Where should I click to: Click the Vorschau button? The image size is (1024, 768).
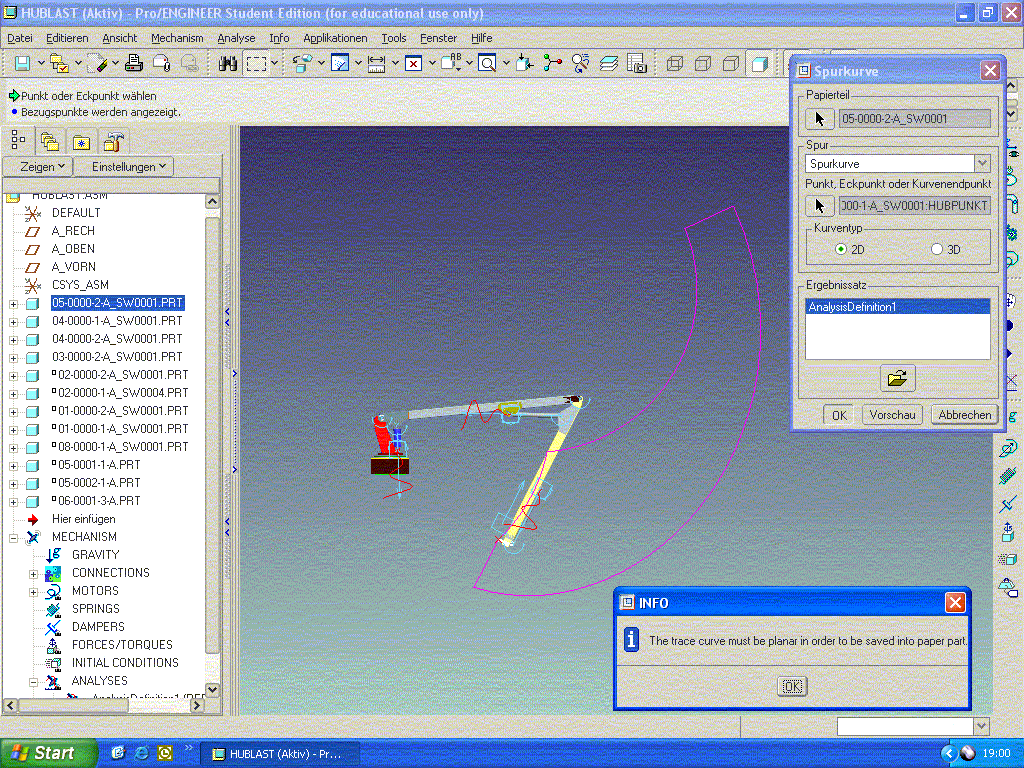coord(892,415)
